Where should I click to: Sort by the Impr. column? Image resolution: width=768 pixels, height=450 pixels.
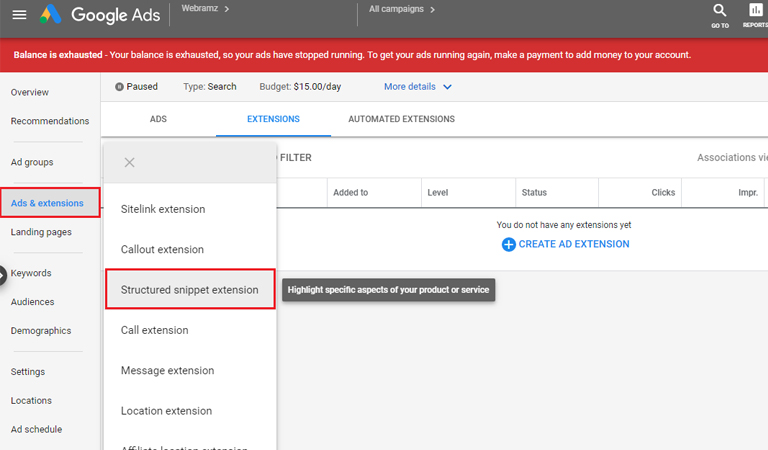[x=748, y=193]
